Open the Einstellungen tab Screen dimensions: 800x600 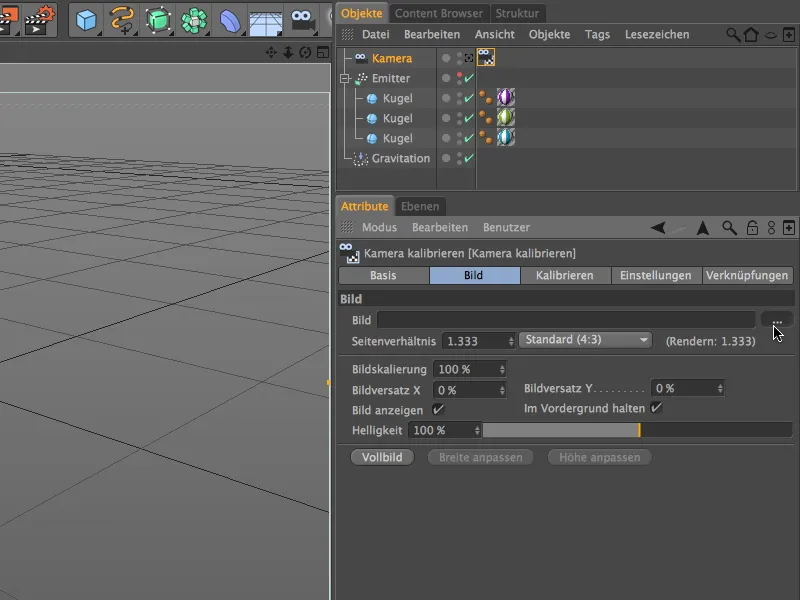click(x=656, y=276)
